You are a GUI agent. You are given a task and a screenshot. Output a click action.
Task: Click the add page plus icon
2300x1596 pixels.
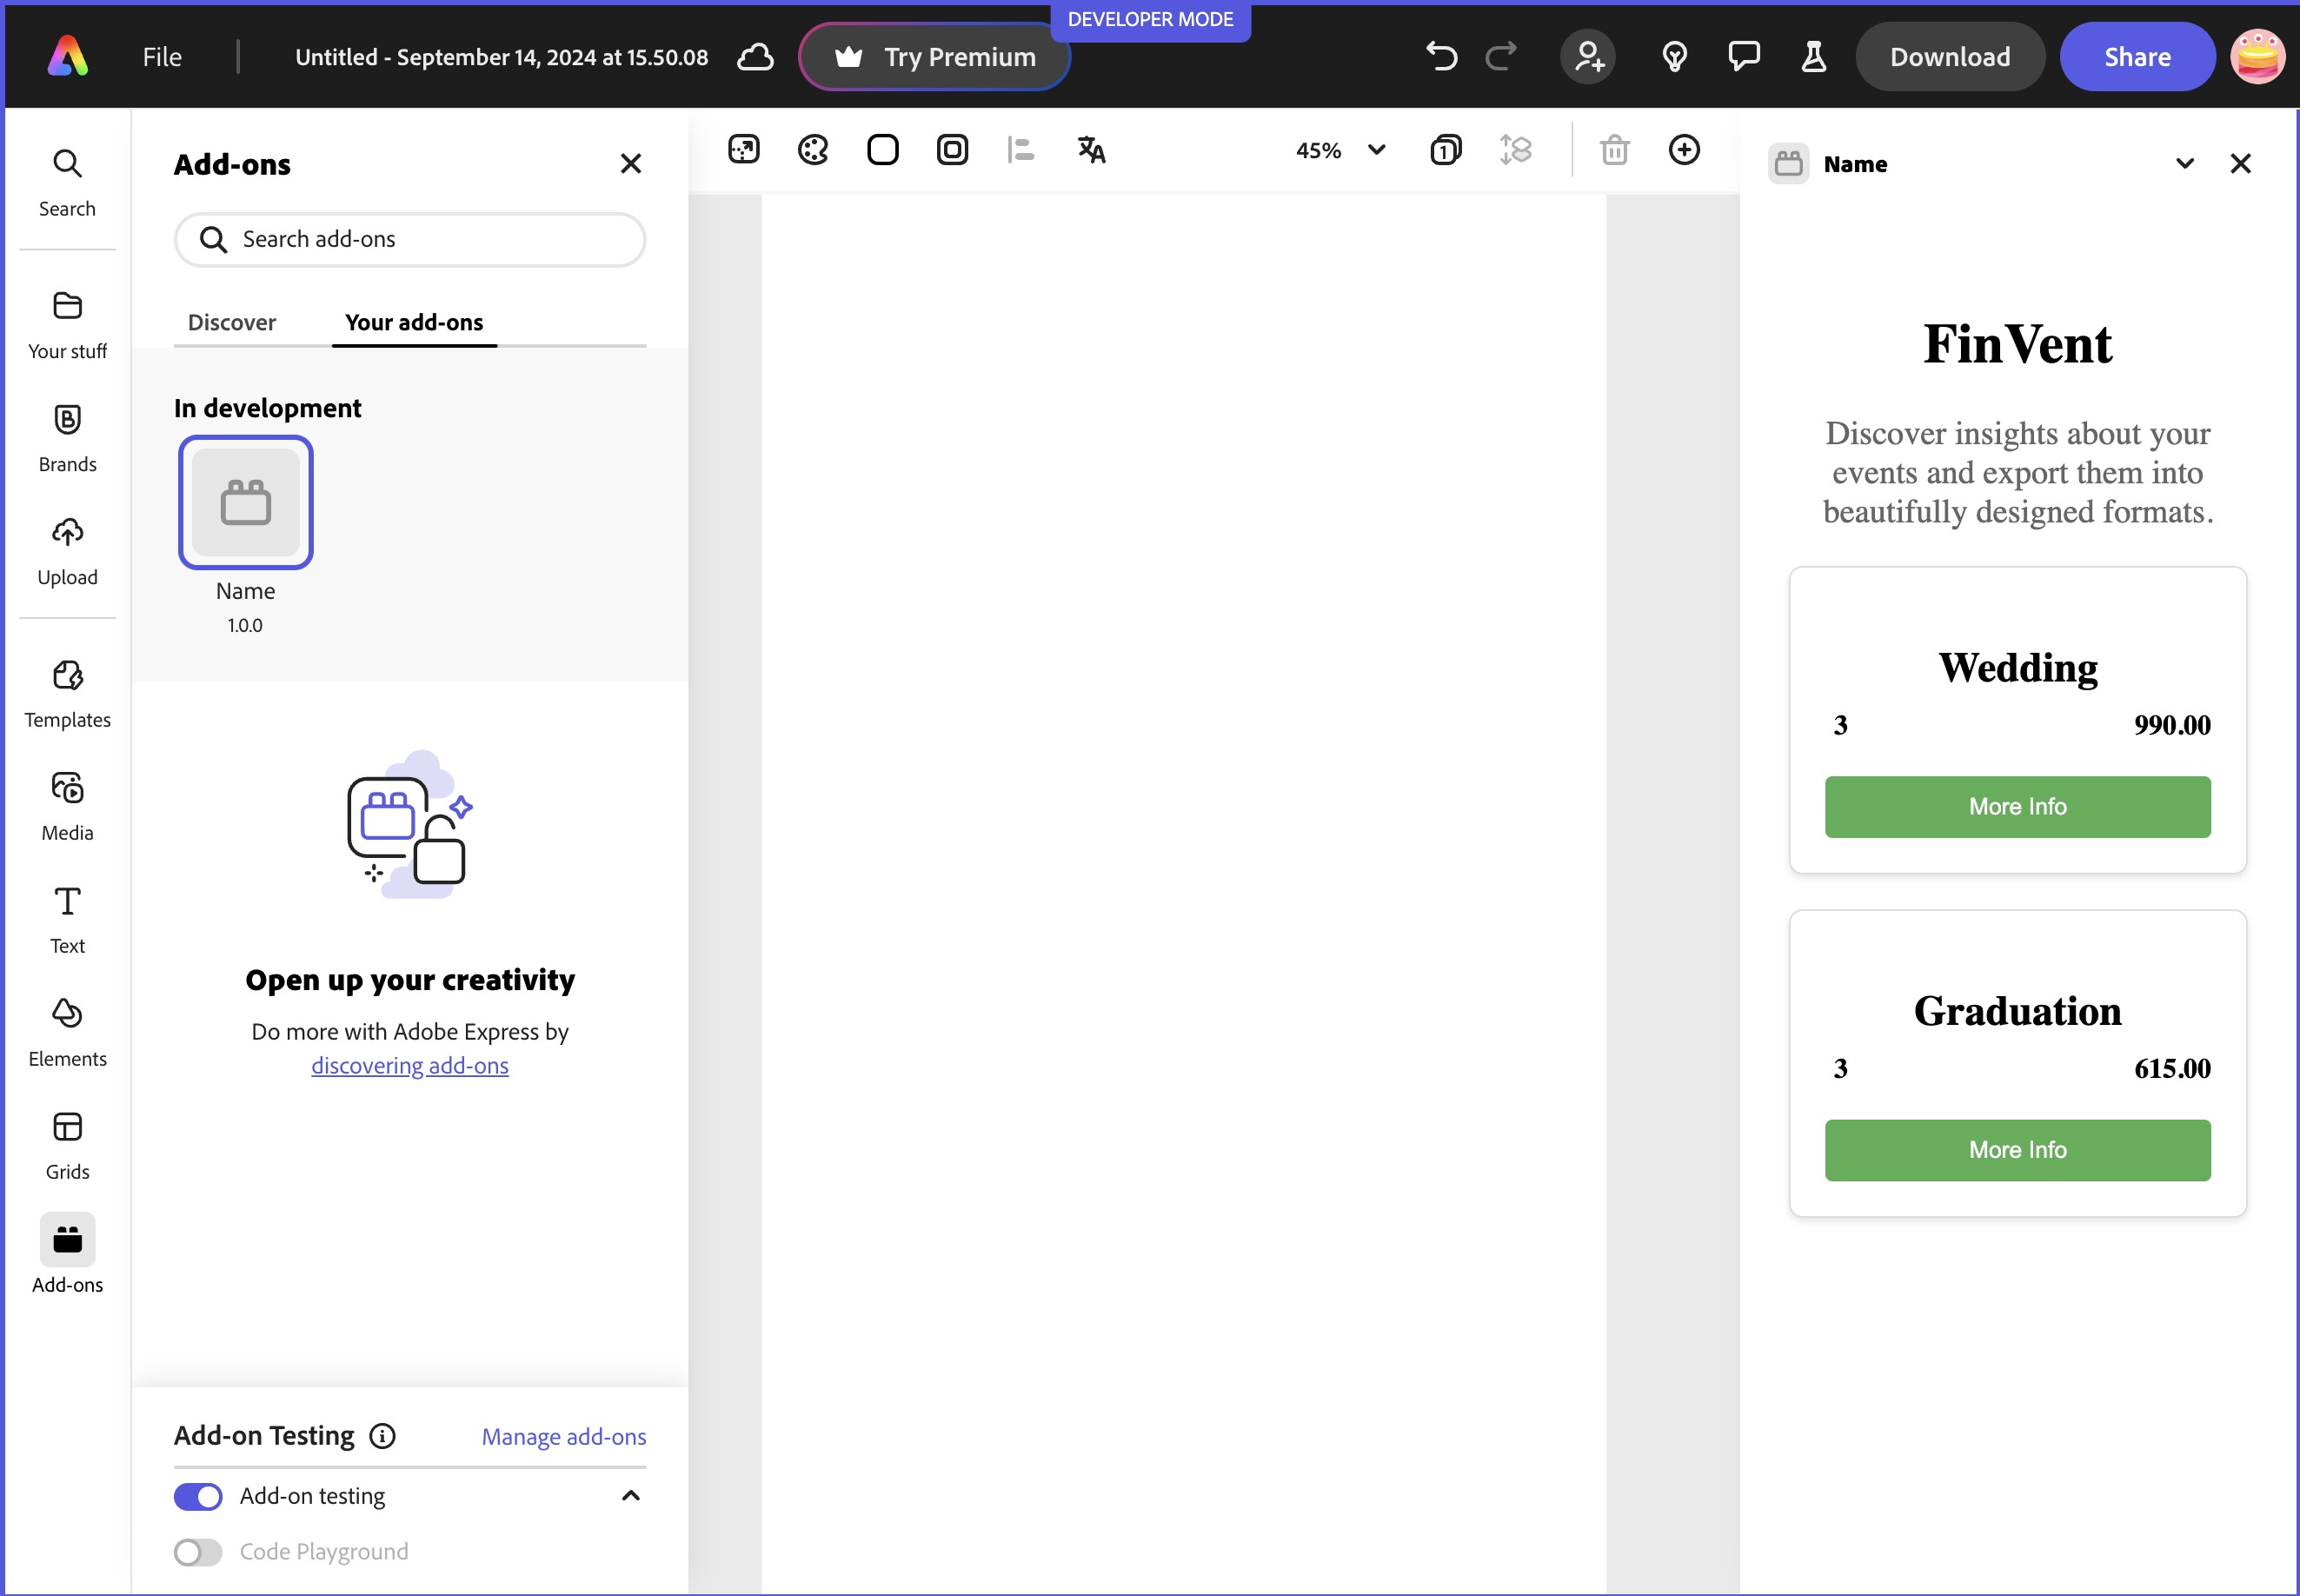tap(1684, 150)
